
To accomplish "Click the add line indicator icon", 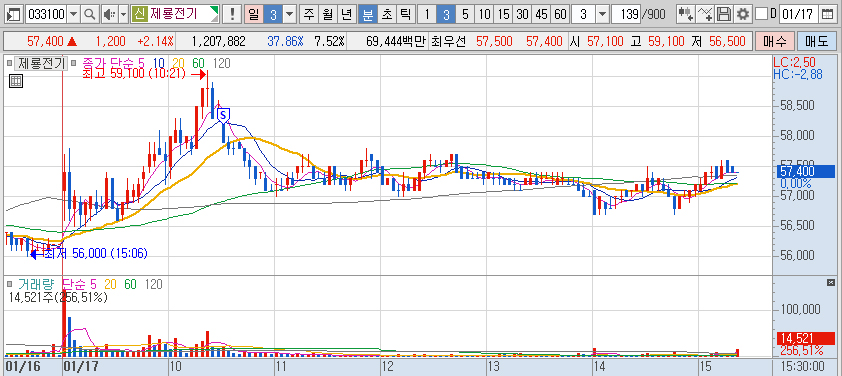I will point(706,15).
